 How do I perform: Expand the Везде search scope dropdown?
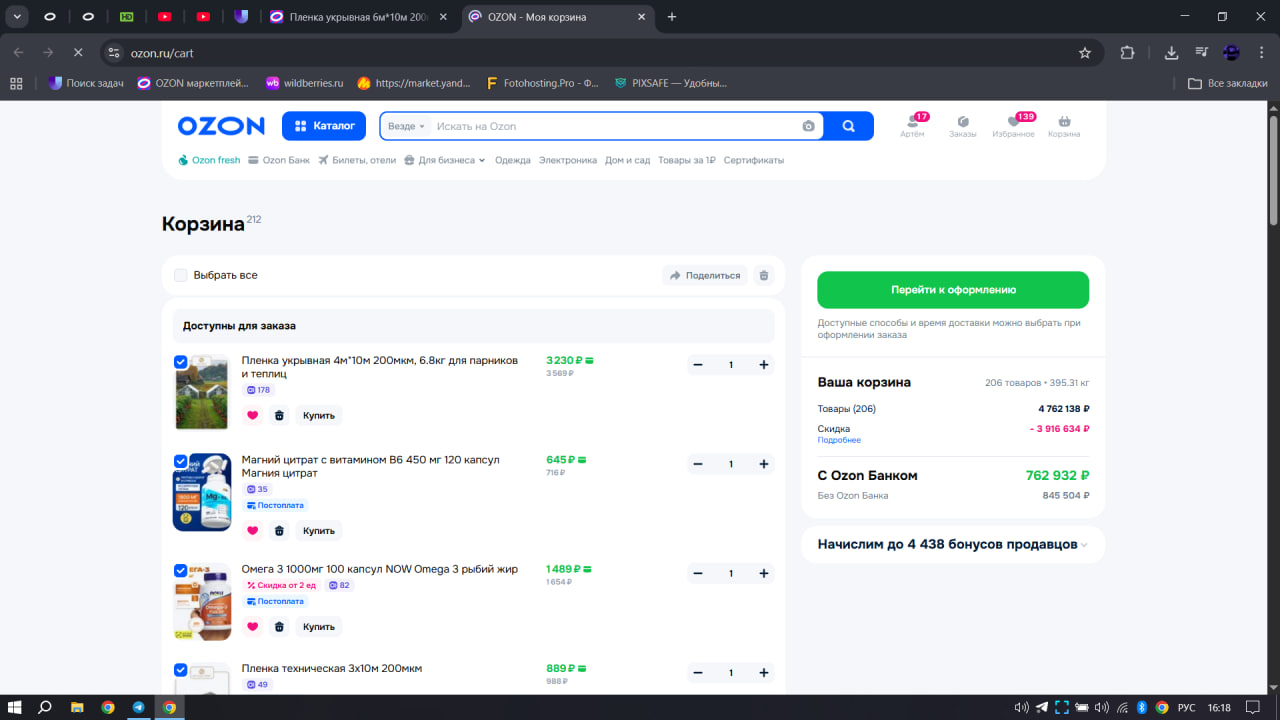(x=406, y=126)
